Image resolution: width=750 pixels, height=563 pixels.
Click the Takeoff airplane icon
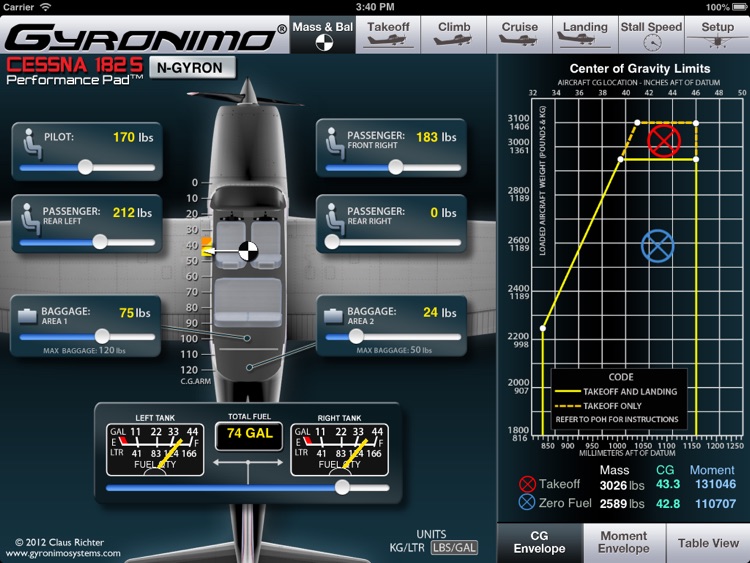388,40
